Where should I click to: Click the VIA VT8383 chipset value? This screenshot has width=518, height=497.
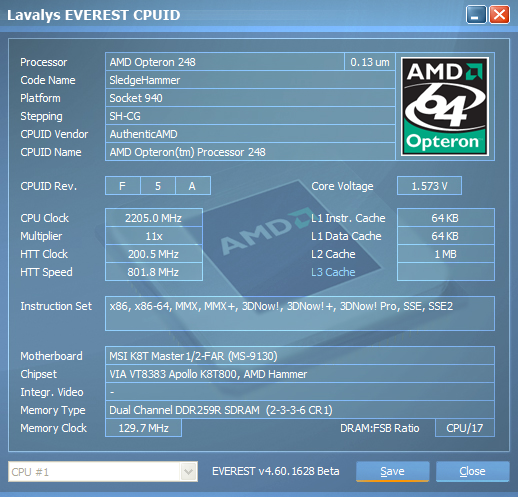[300, 374]
